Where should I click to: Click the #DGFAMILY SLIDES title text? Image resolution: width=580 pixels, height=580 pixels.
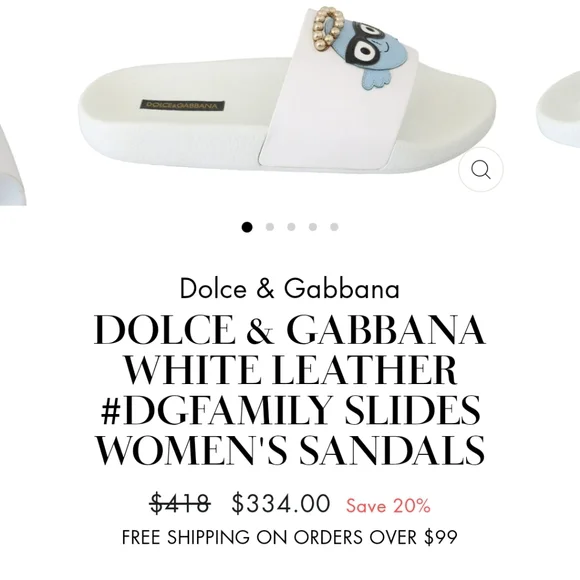pos(290,409)
